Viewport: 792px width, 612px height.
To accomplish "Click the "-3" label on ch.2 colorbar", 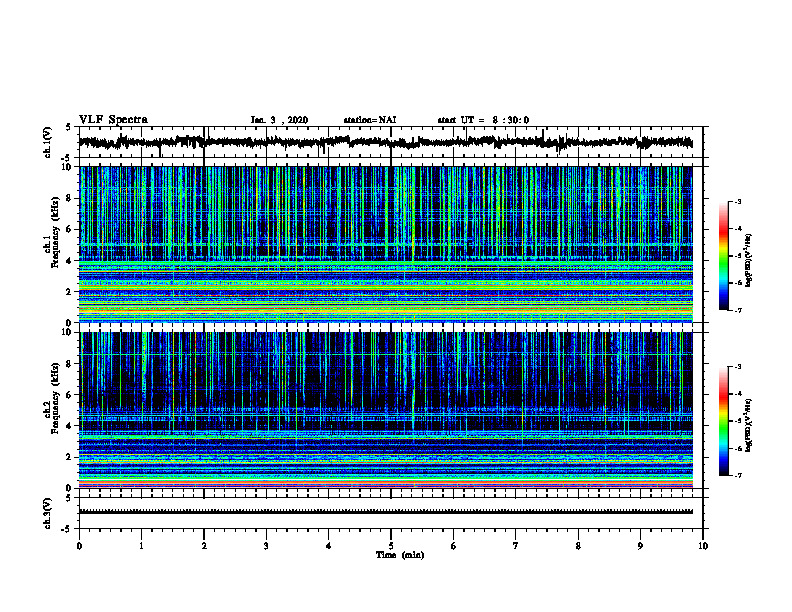I will coord(738,367).
